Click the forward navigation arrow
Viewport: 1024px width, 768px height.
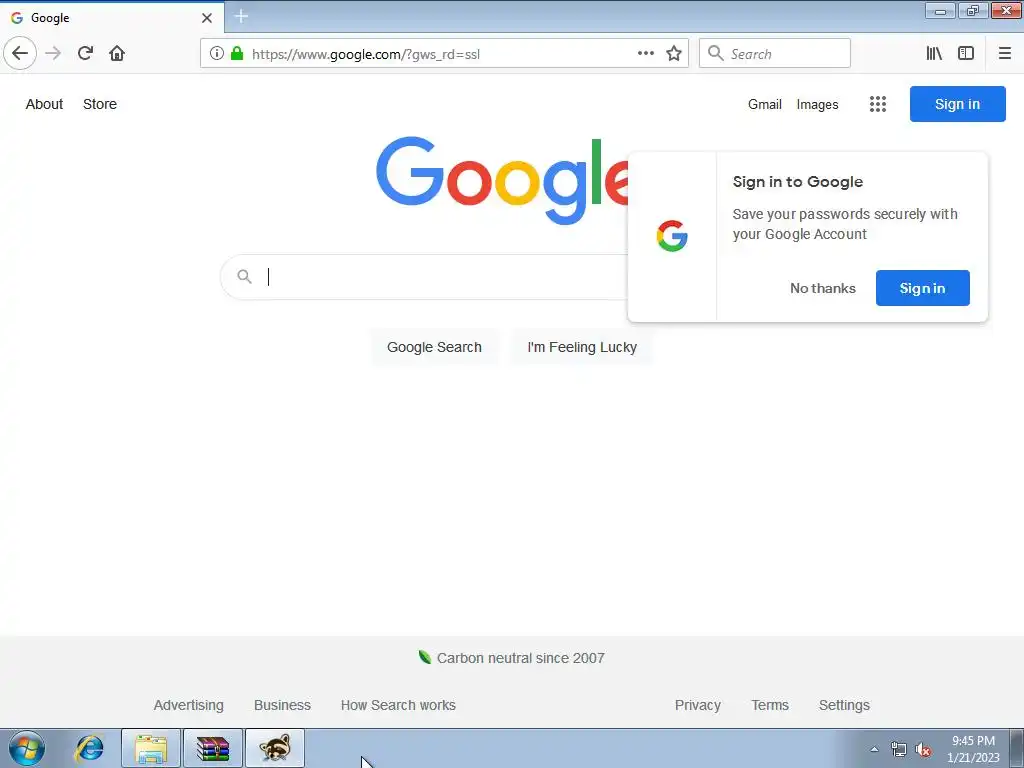coord(53,54)
